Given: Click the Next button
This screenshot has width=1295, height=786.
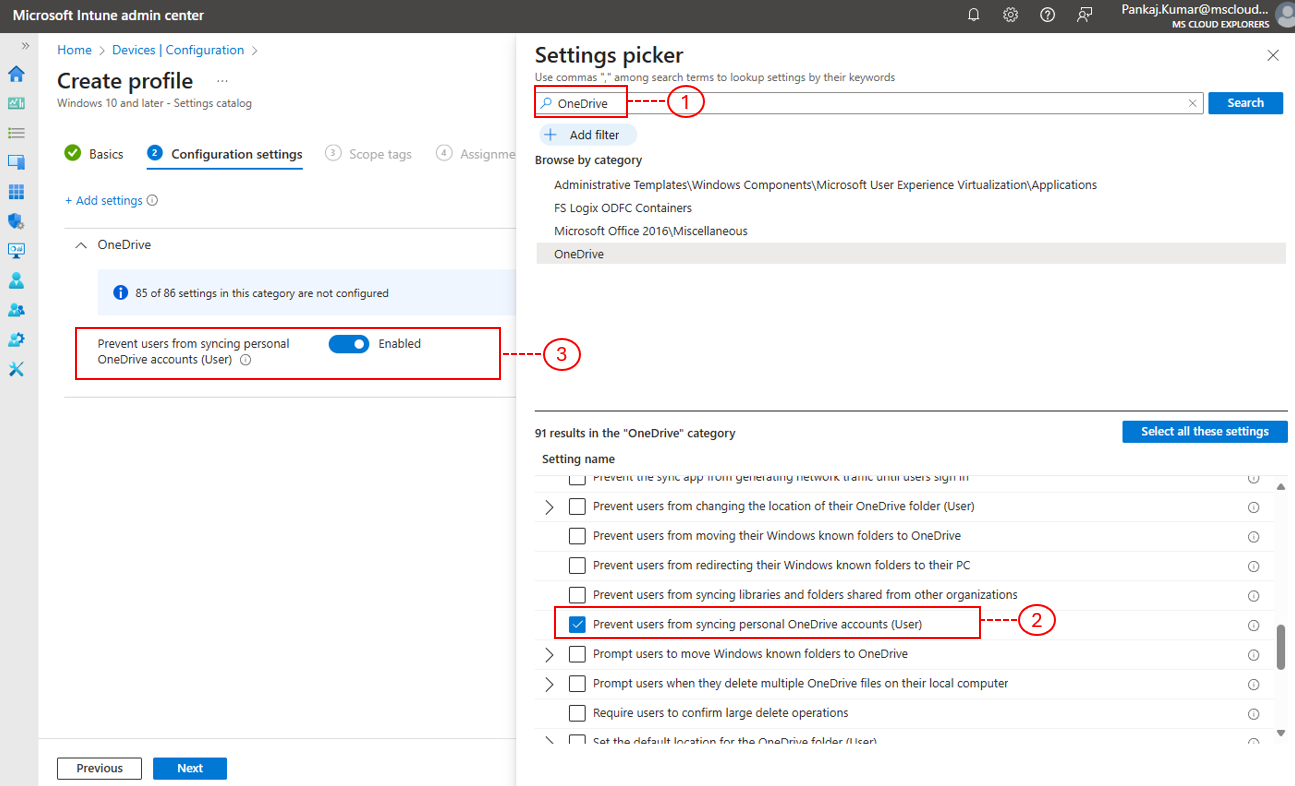Looking at the screenshot, I should click(x=190, y=768).
